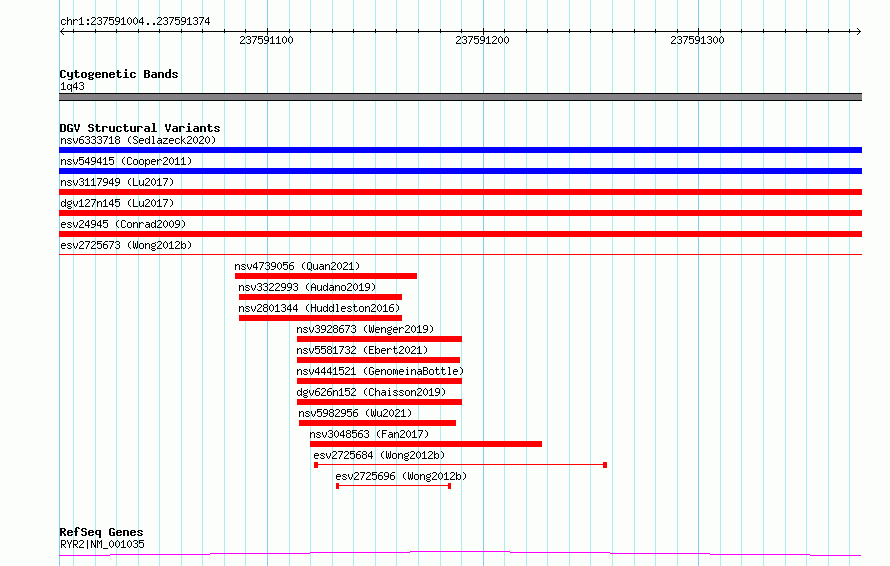
Task: Click the nsv6333718 (Sedlazeck2020) label
Action: (138, 140)
